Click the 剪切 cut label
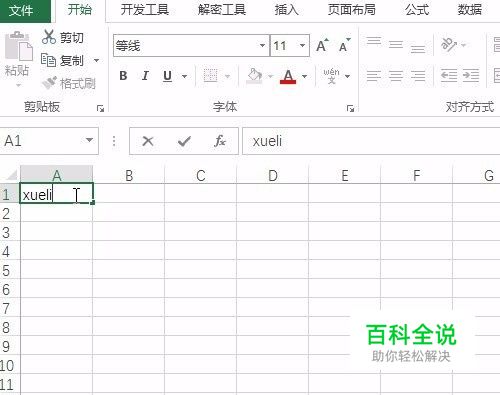This screenshot has height=395, width=500. 72,38
